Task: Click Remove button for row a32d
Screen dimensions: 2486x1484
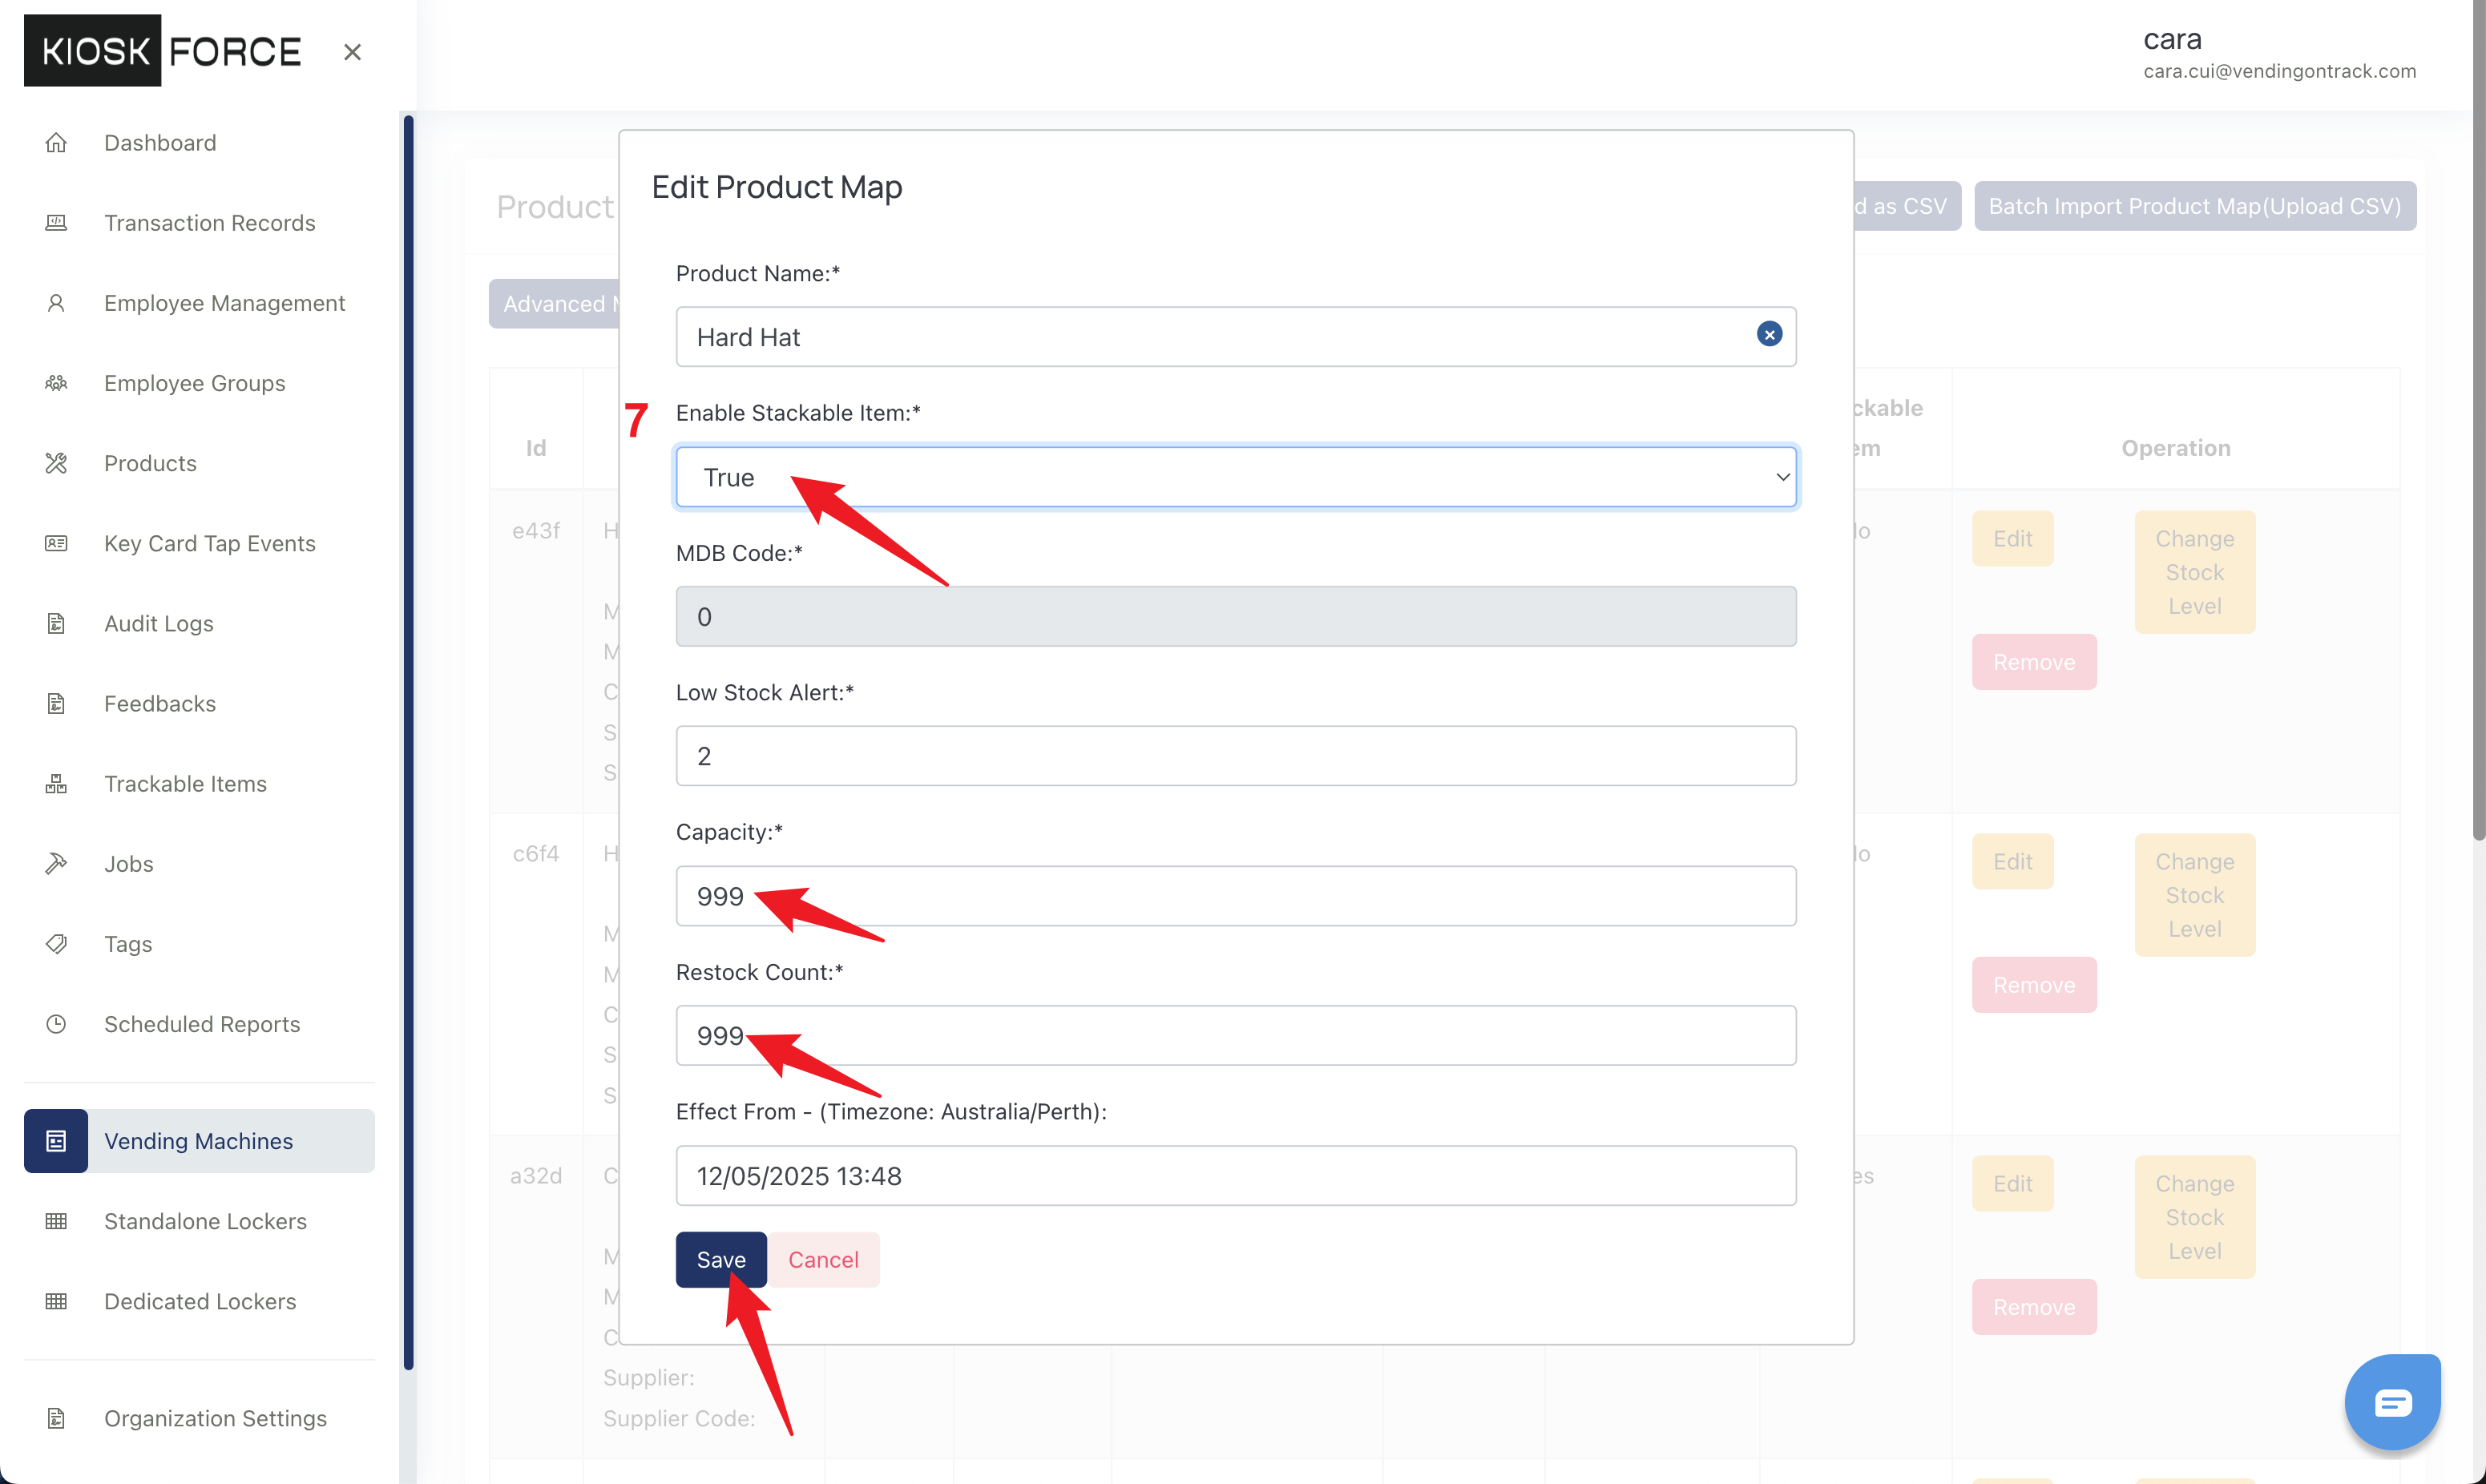Action: point(2034,1307)
